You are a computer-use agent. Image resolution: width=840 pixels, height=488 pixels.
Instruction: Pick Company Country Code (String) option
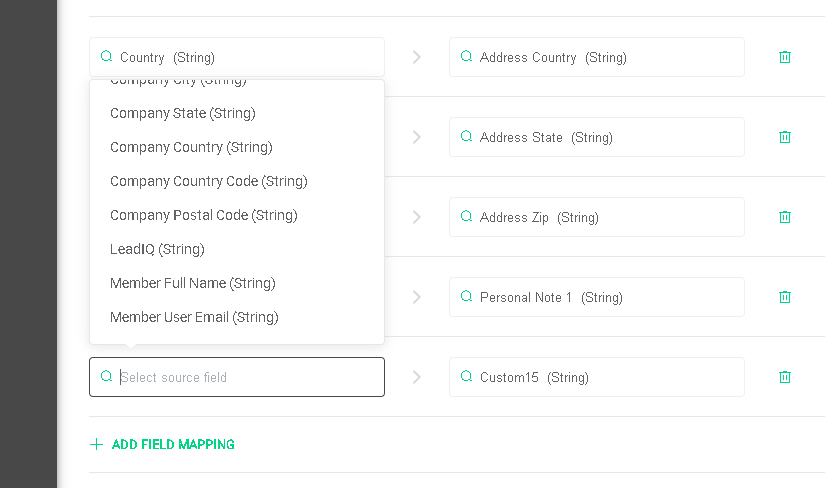pyautogui.click(x=209, y=181)
